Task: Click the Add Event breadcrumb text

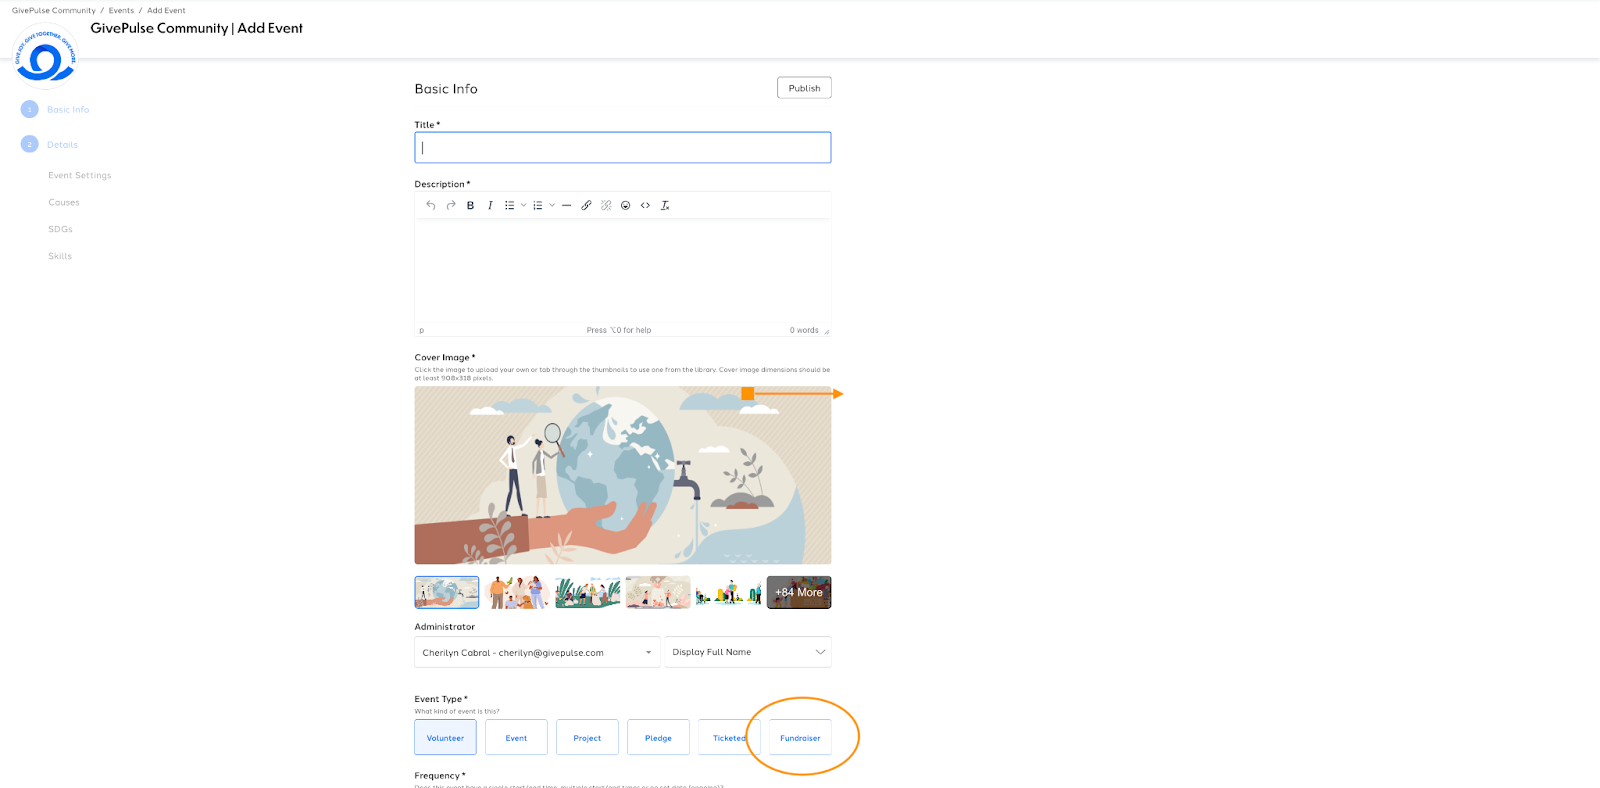Action: [166, 11]
